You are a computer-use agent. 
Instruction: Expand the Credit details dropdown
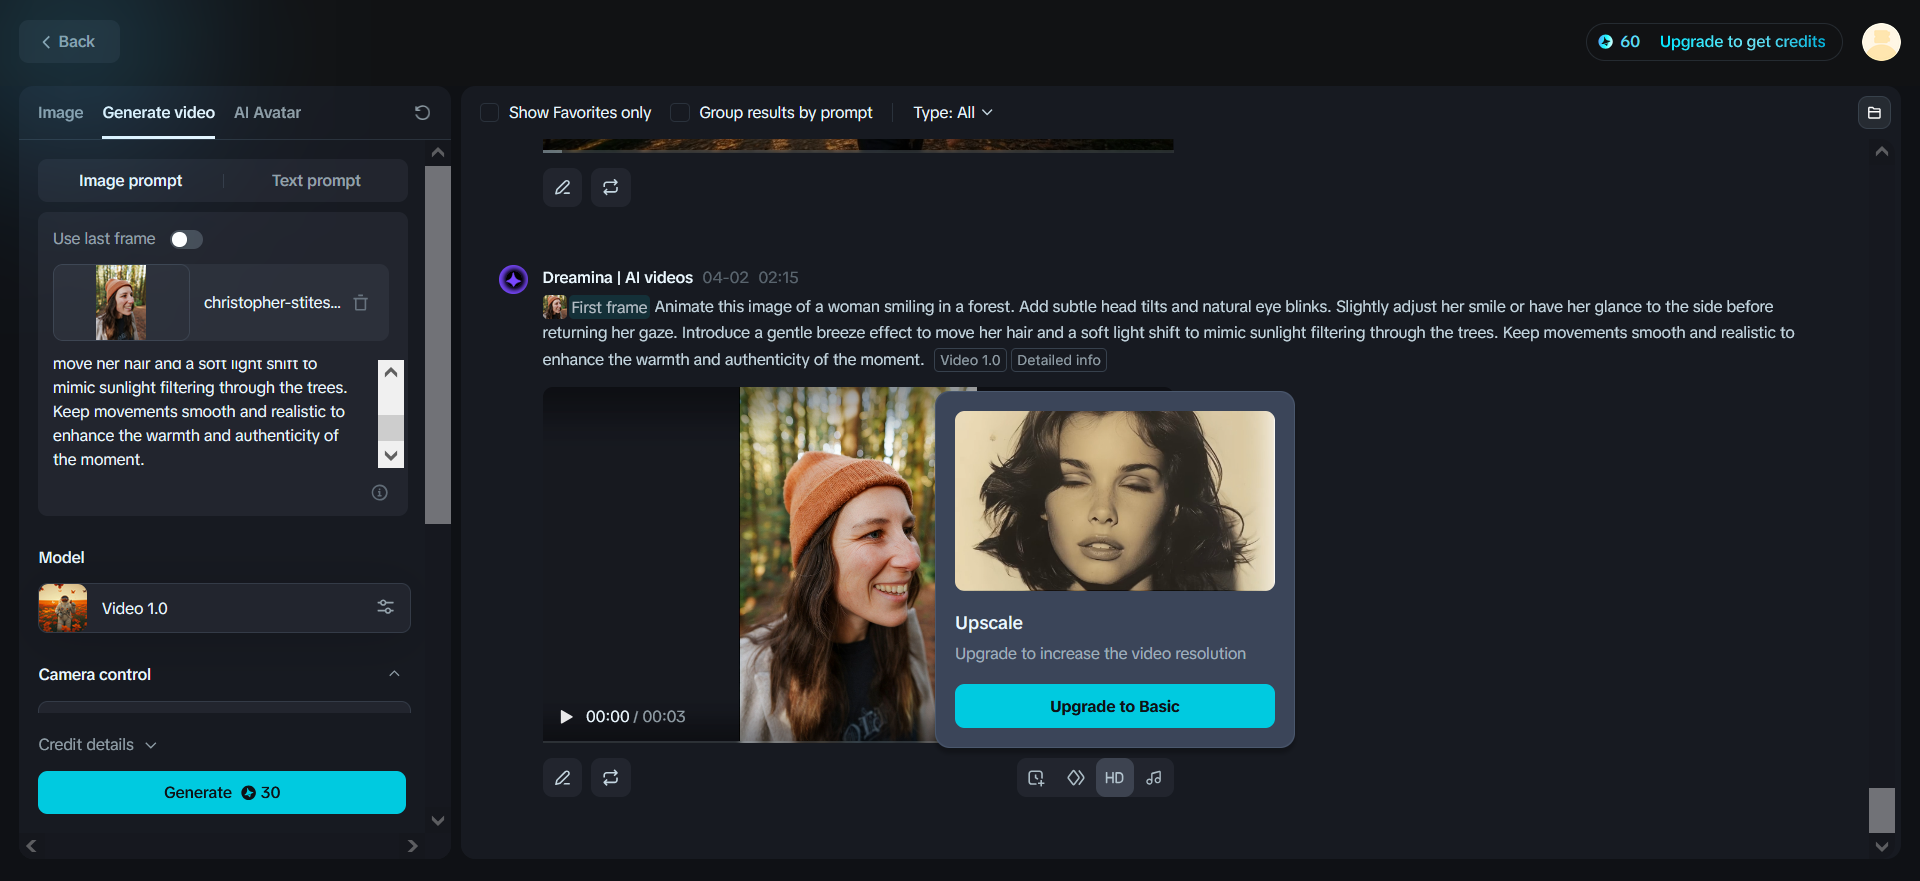click(x=98, y=745)
